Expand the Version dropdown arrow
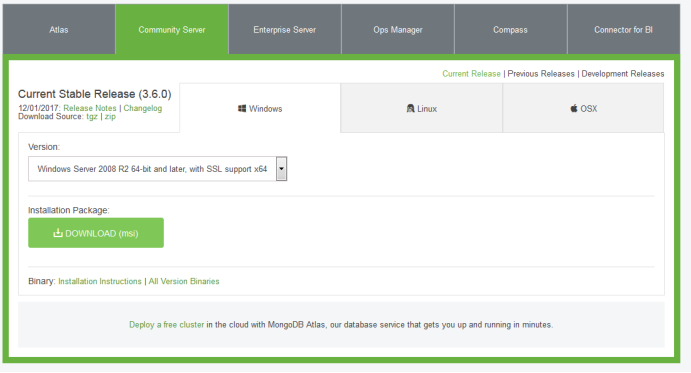 (281, 169)
